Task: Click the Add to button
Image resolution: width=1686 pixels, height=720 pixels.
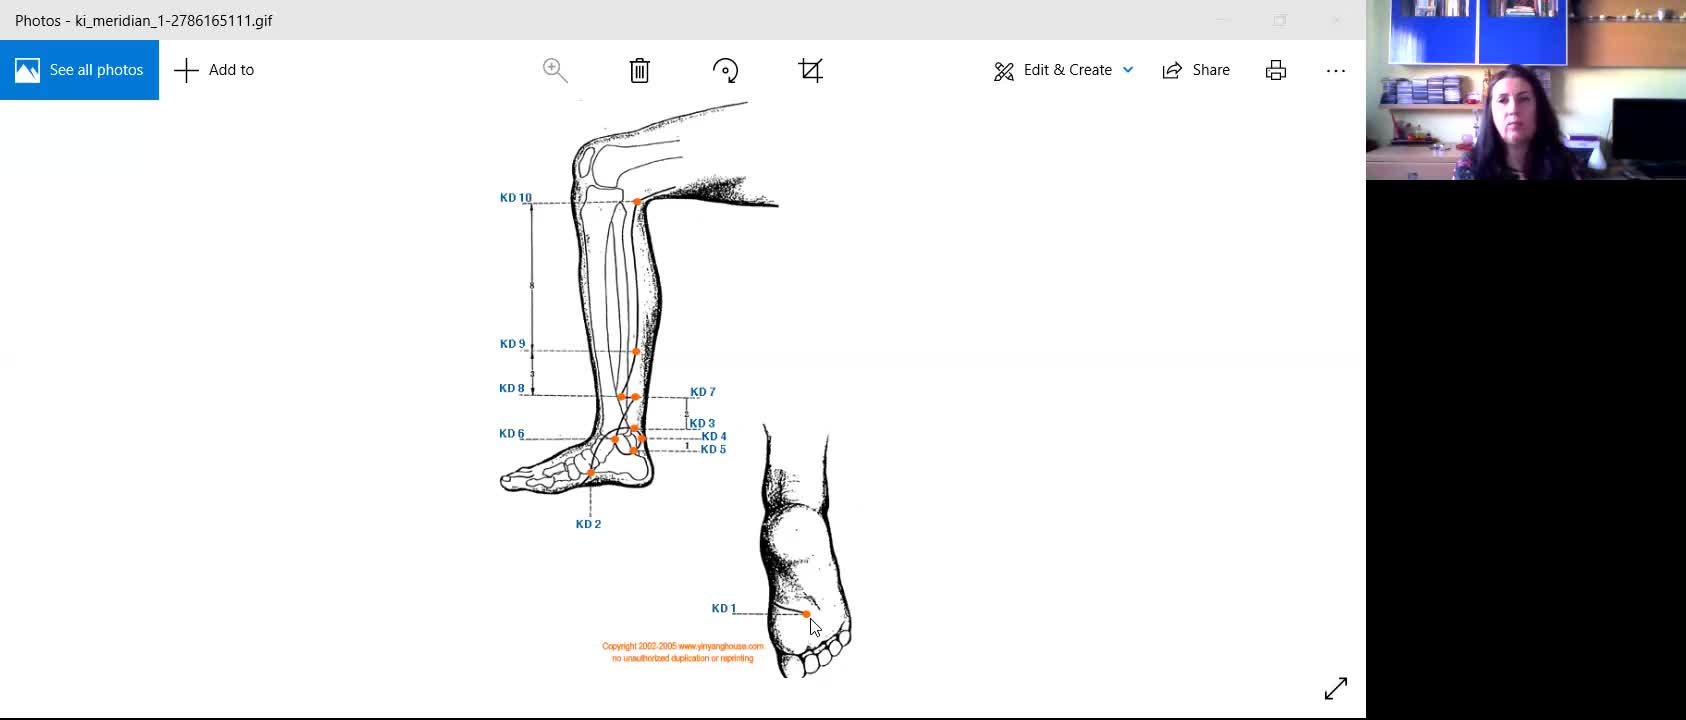Action: point(214,70)
